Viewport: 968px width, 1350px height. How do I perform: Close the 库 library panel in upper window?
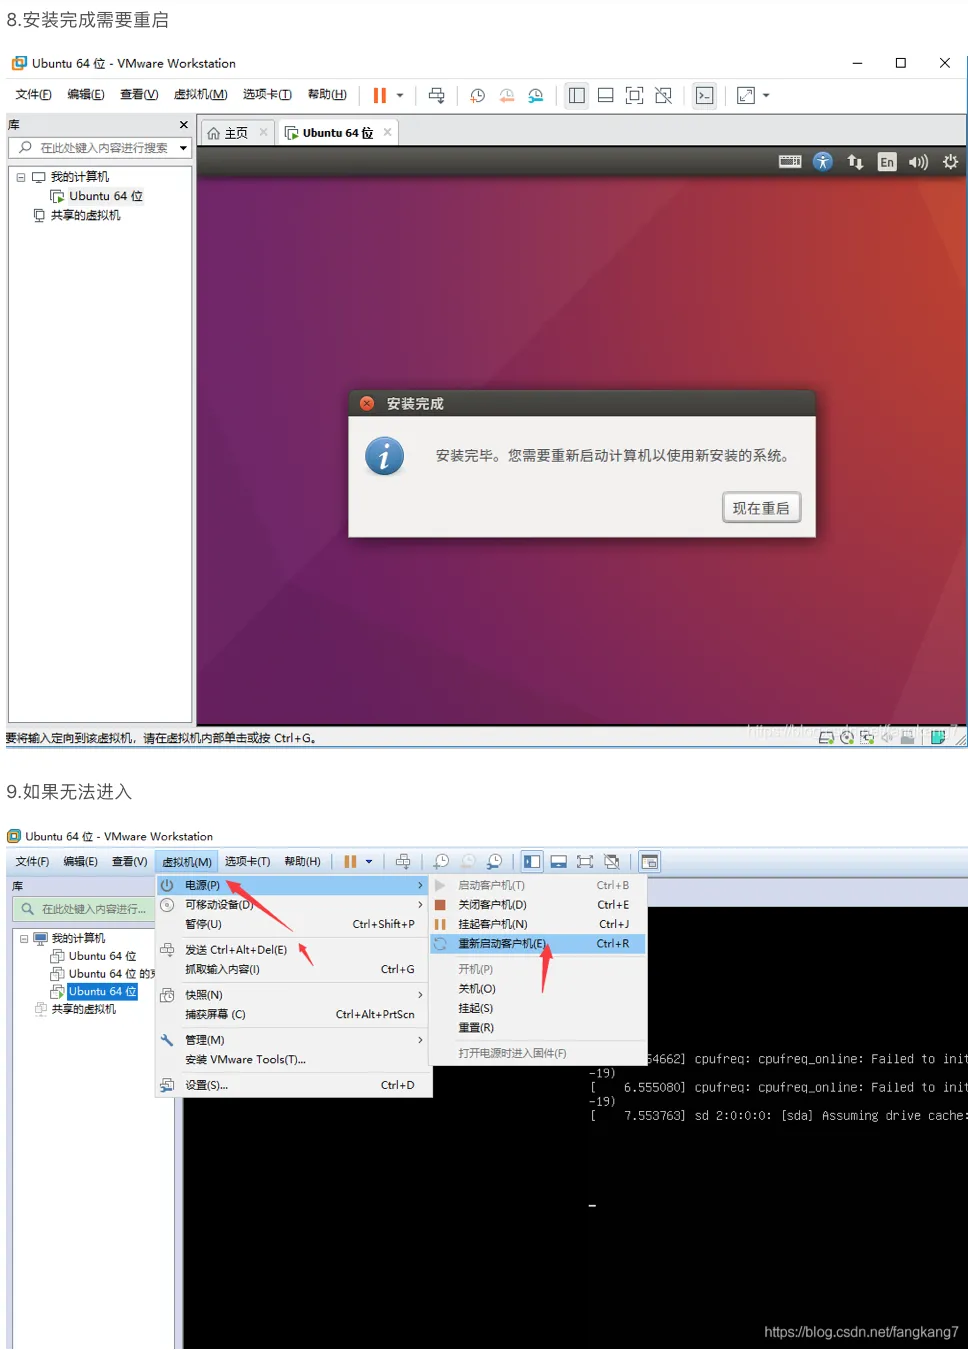[x=183, y=124]
